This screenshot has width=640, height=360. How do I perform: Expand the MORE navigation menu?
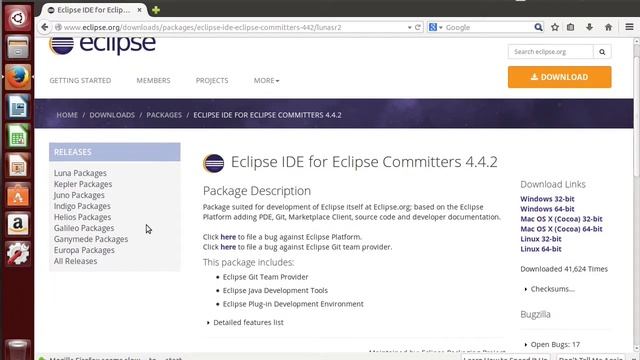coord(267,80)
